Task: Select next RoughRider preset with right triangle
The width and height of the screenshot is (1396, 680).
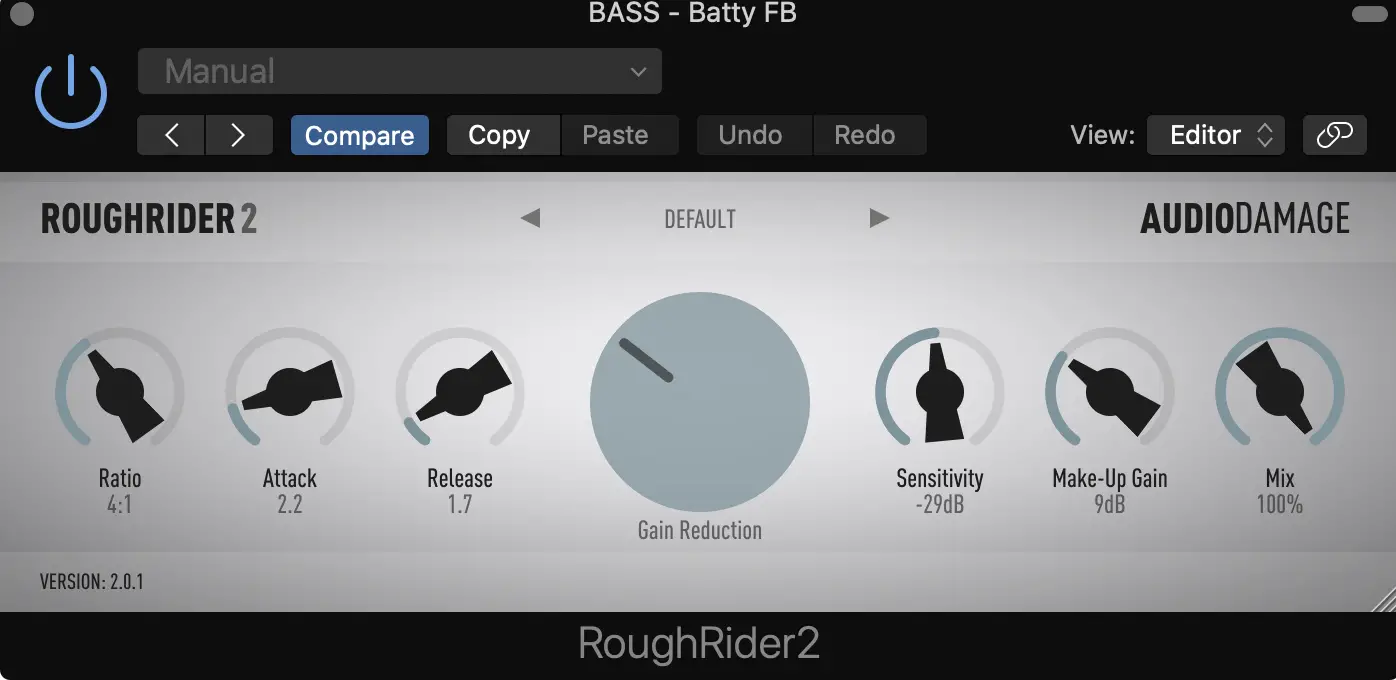Action: (879, 218)
